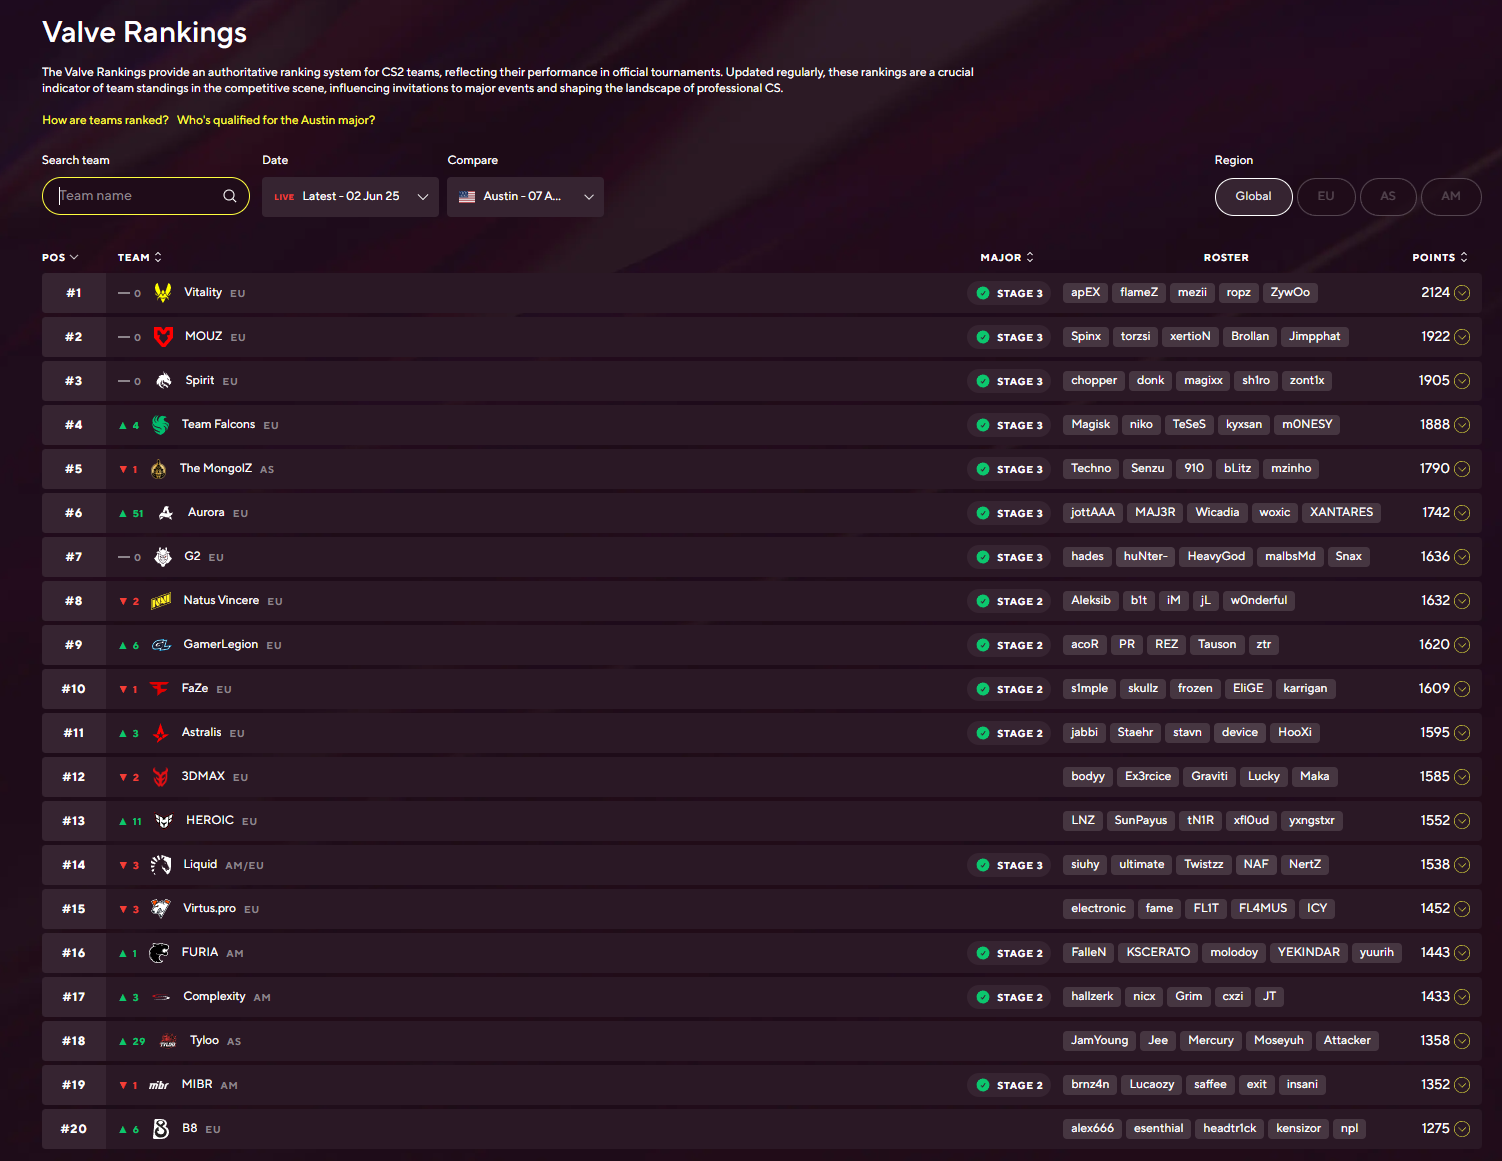Click the B8 team logo
The width and height of the screenshot is (1502, 1161).
(161, 1129)
